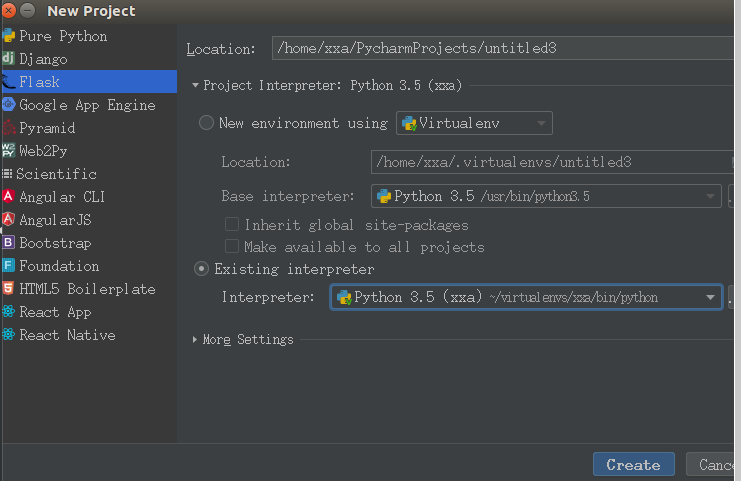Screen dimensions: 741x481
Task: Choose the HTML5 Boilerplate project type
Action: 89,289
